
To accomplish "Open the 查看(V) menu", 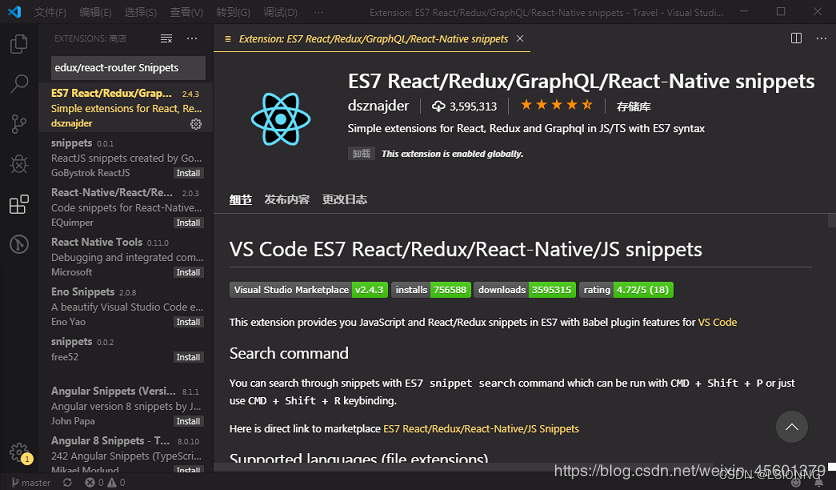I will tap(186, 12).
